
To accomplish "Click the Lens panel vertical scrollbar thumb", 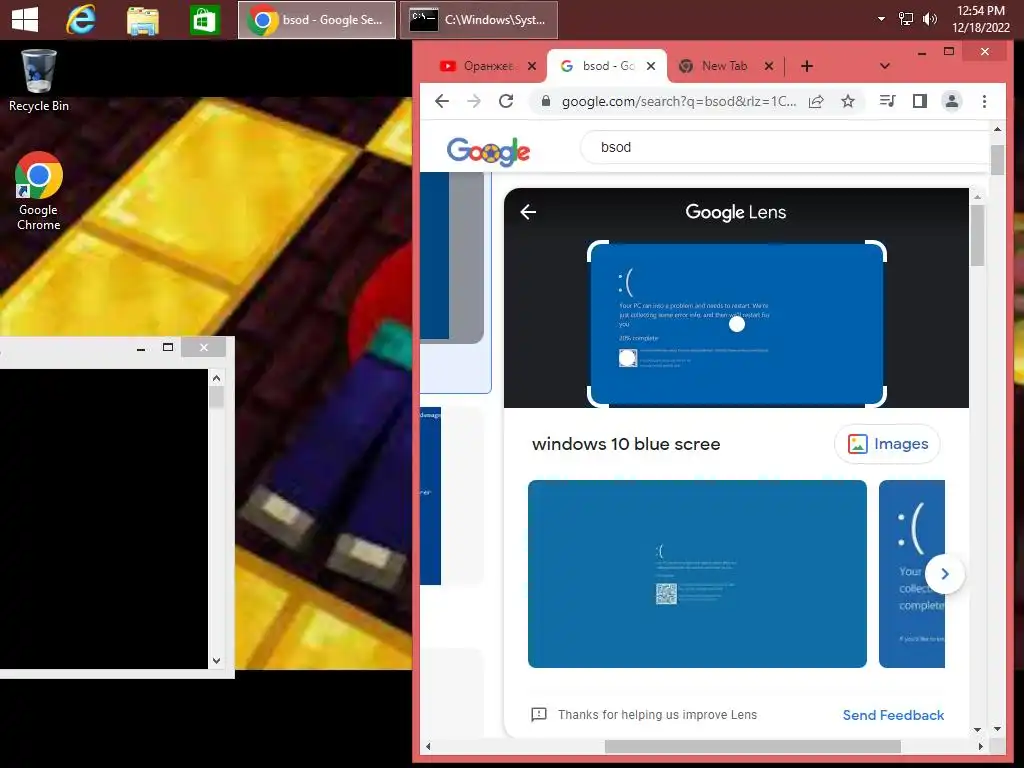I will tap(977, 236).
